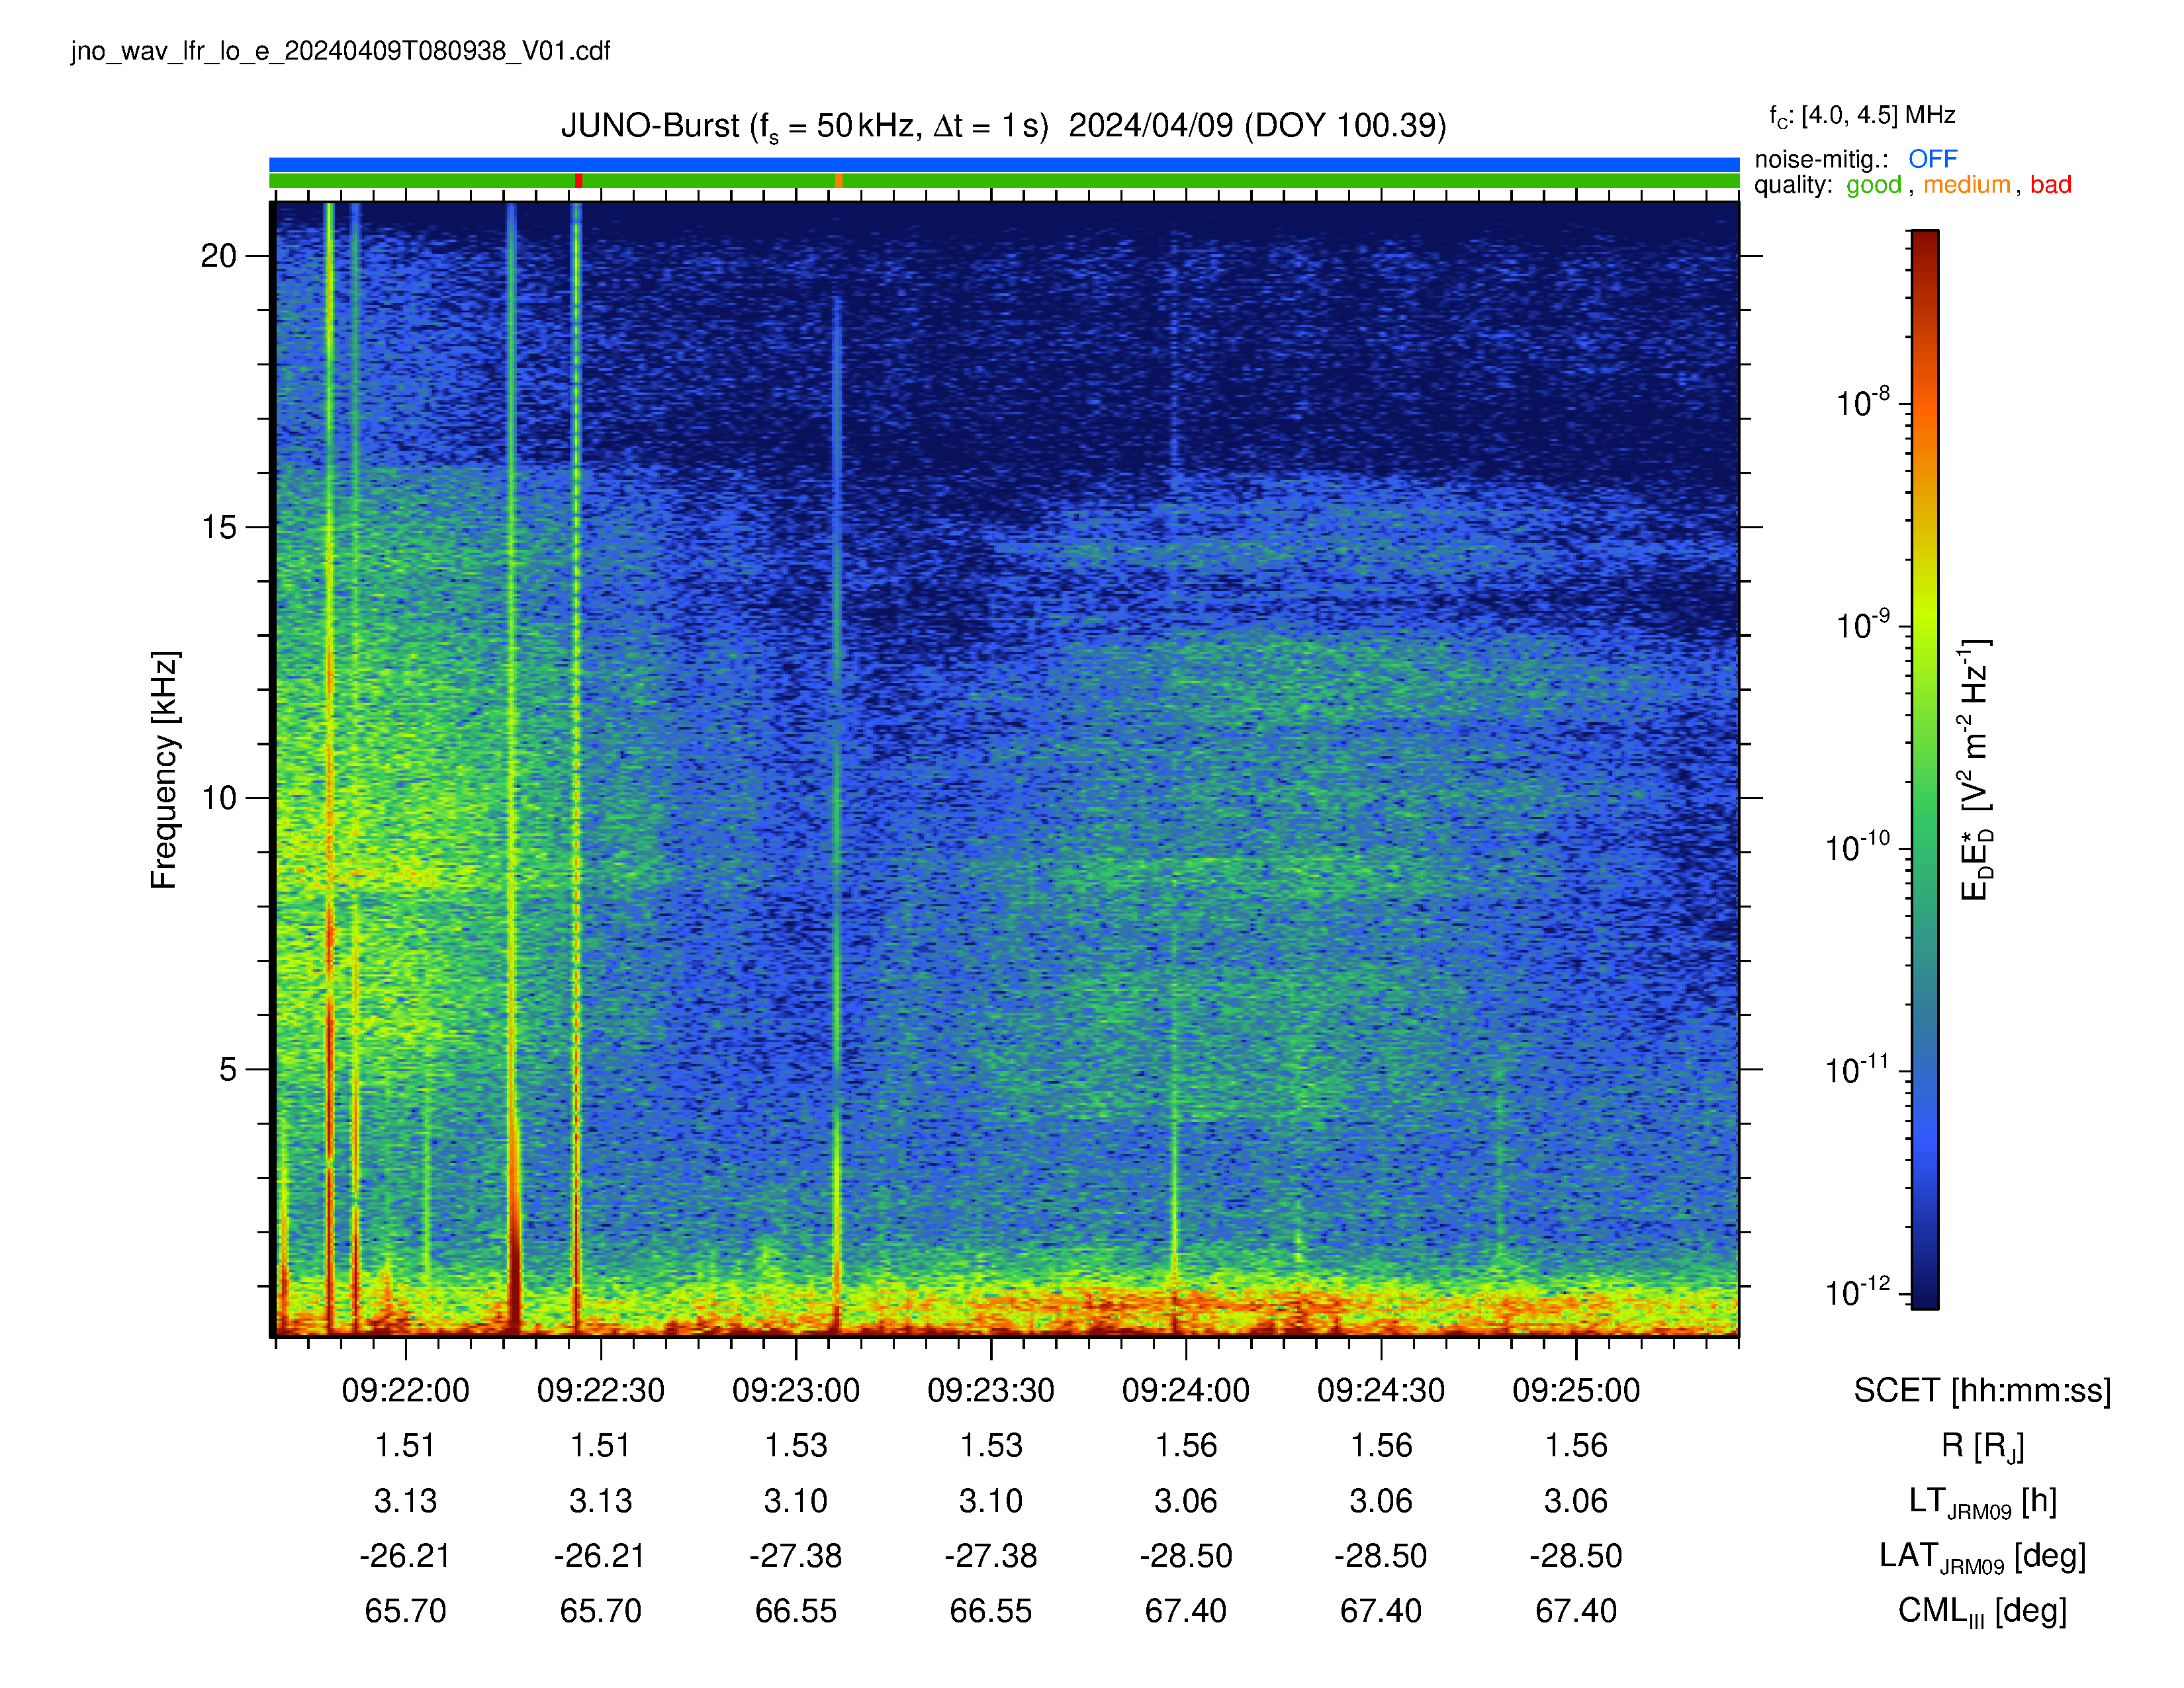Image resolution: width=2184 pixels, height=1688 pixels.
Task: Click the orange 'medium' quality legend label
Action: (x=1966, y=185)
